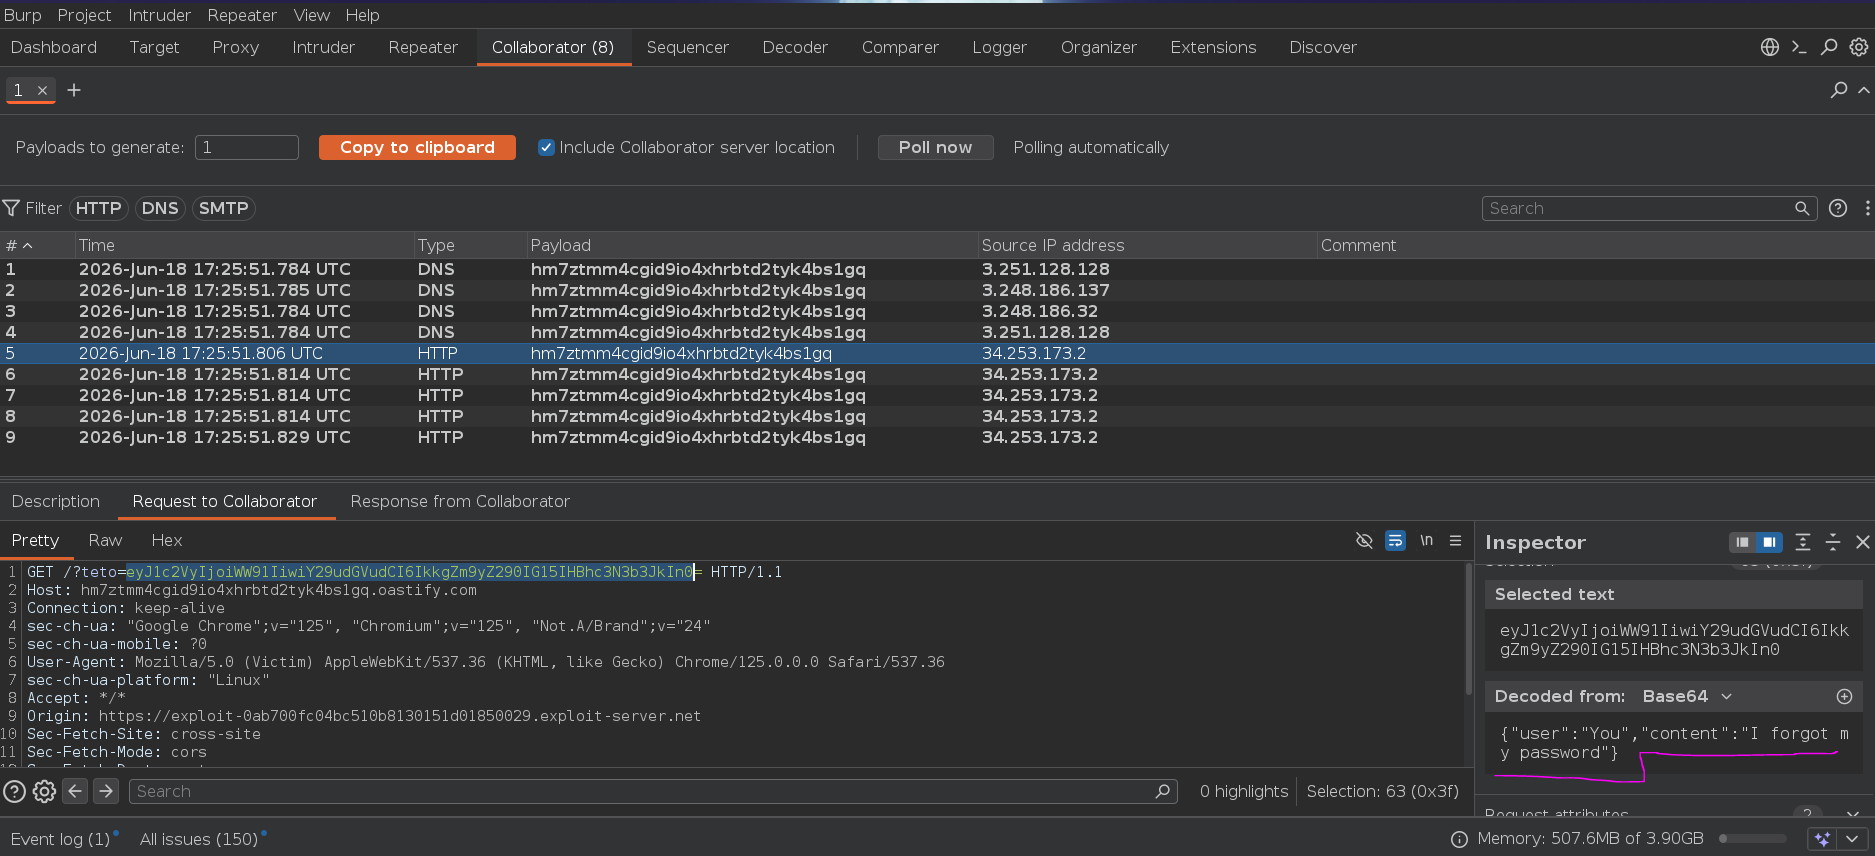The height and width of the screenshot is (856, 1875).
Task: Sort by the Type column header
Action: click(x=470, y=245)
